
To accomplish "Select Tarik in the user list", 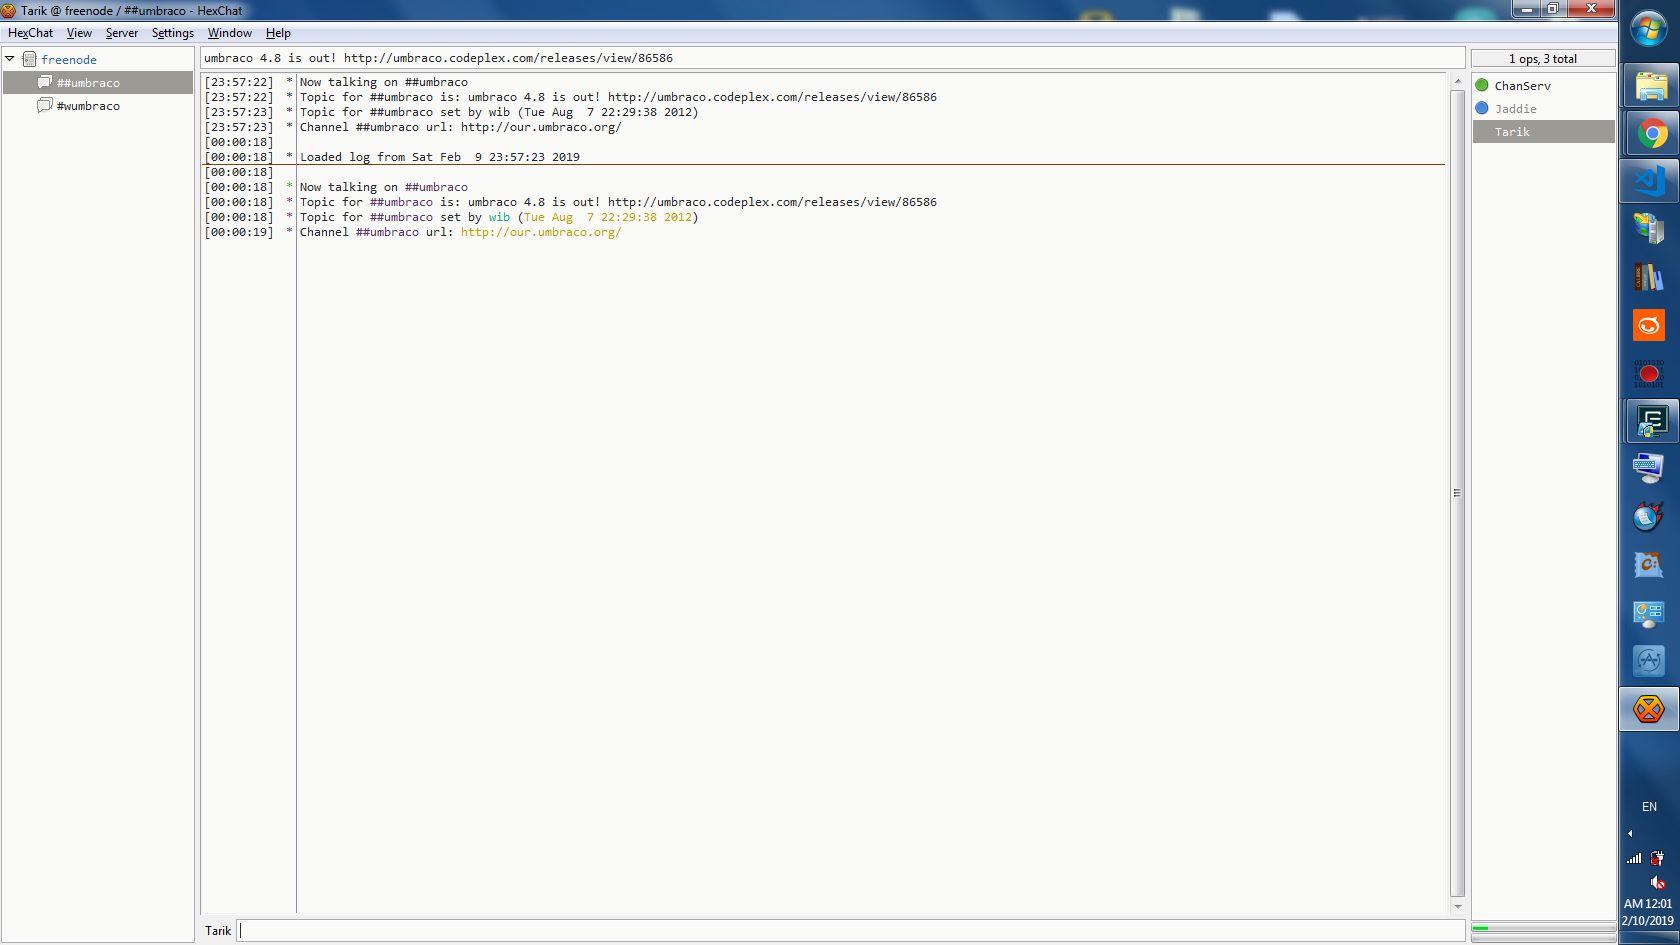I will pos(1543,132).
